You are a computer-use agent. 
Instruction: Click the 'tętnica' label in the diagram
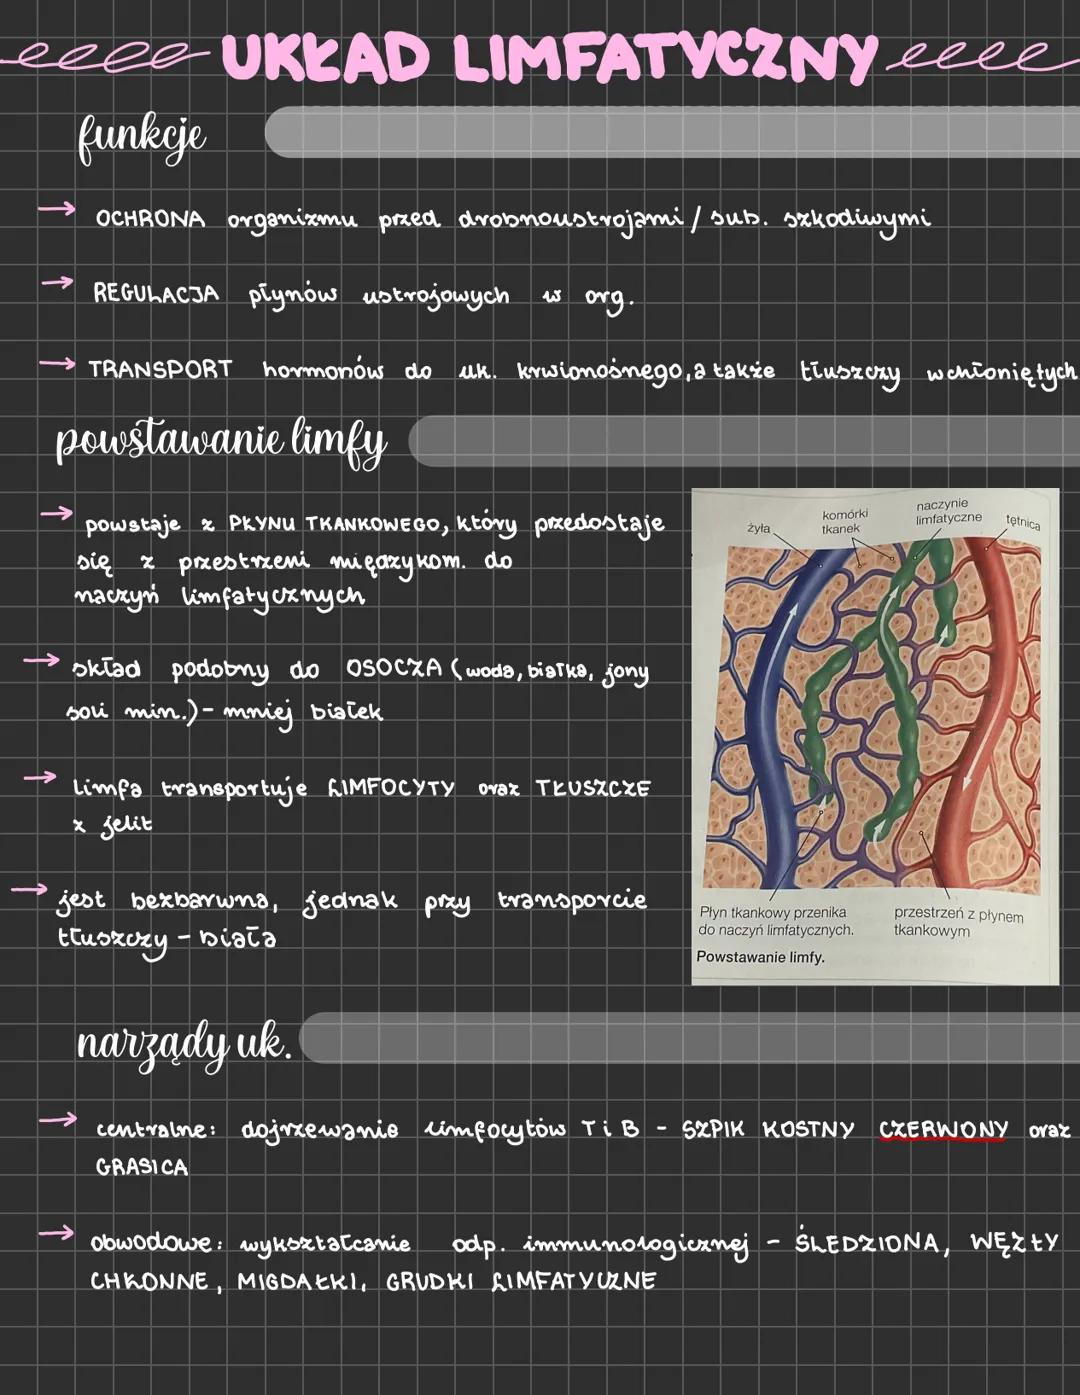tap(1022, 522)
